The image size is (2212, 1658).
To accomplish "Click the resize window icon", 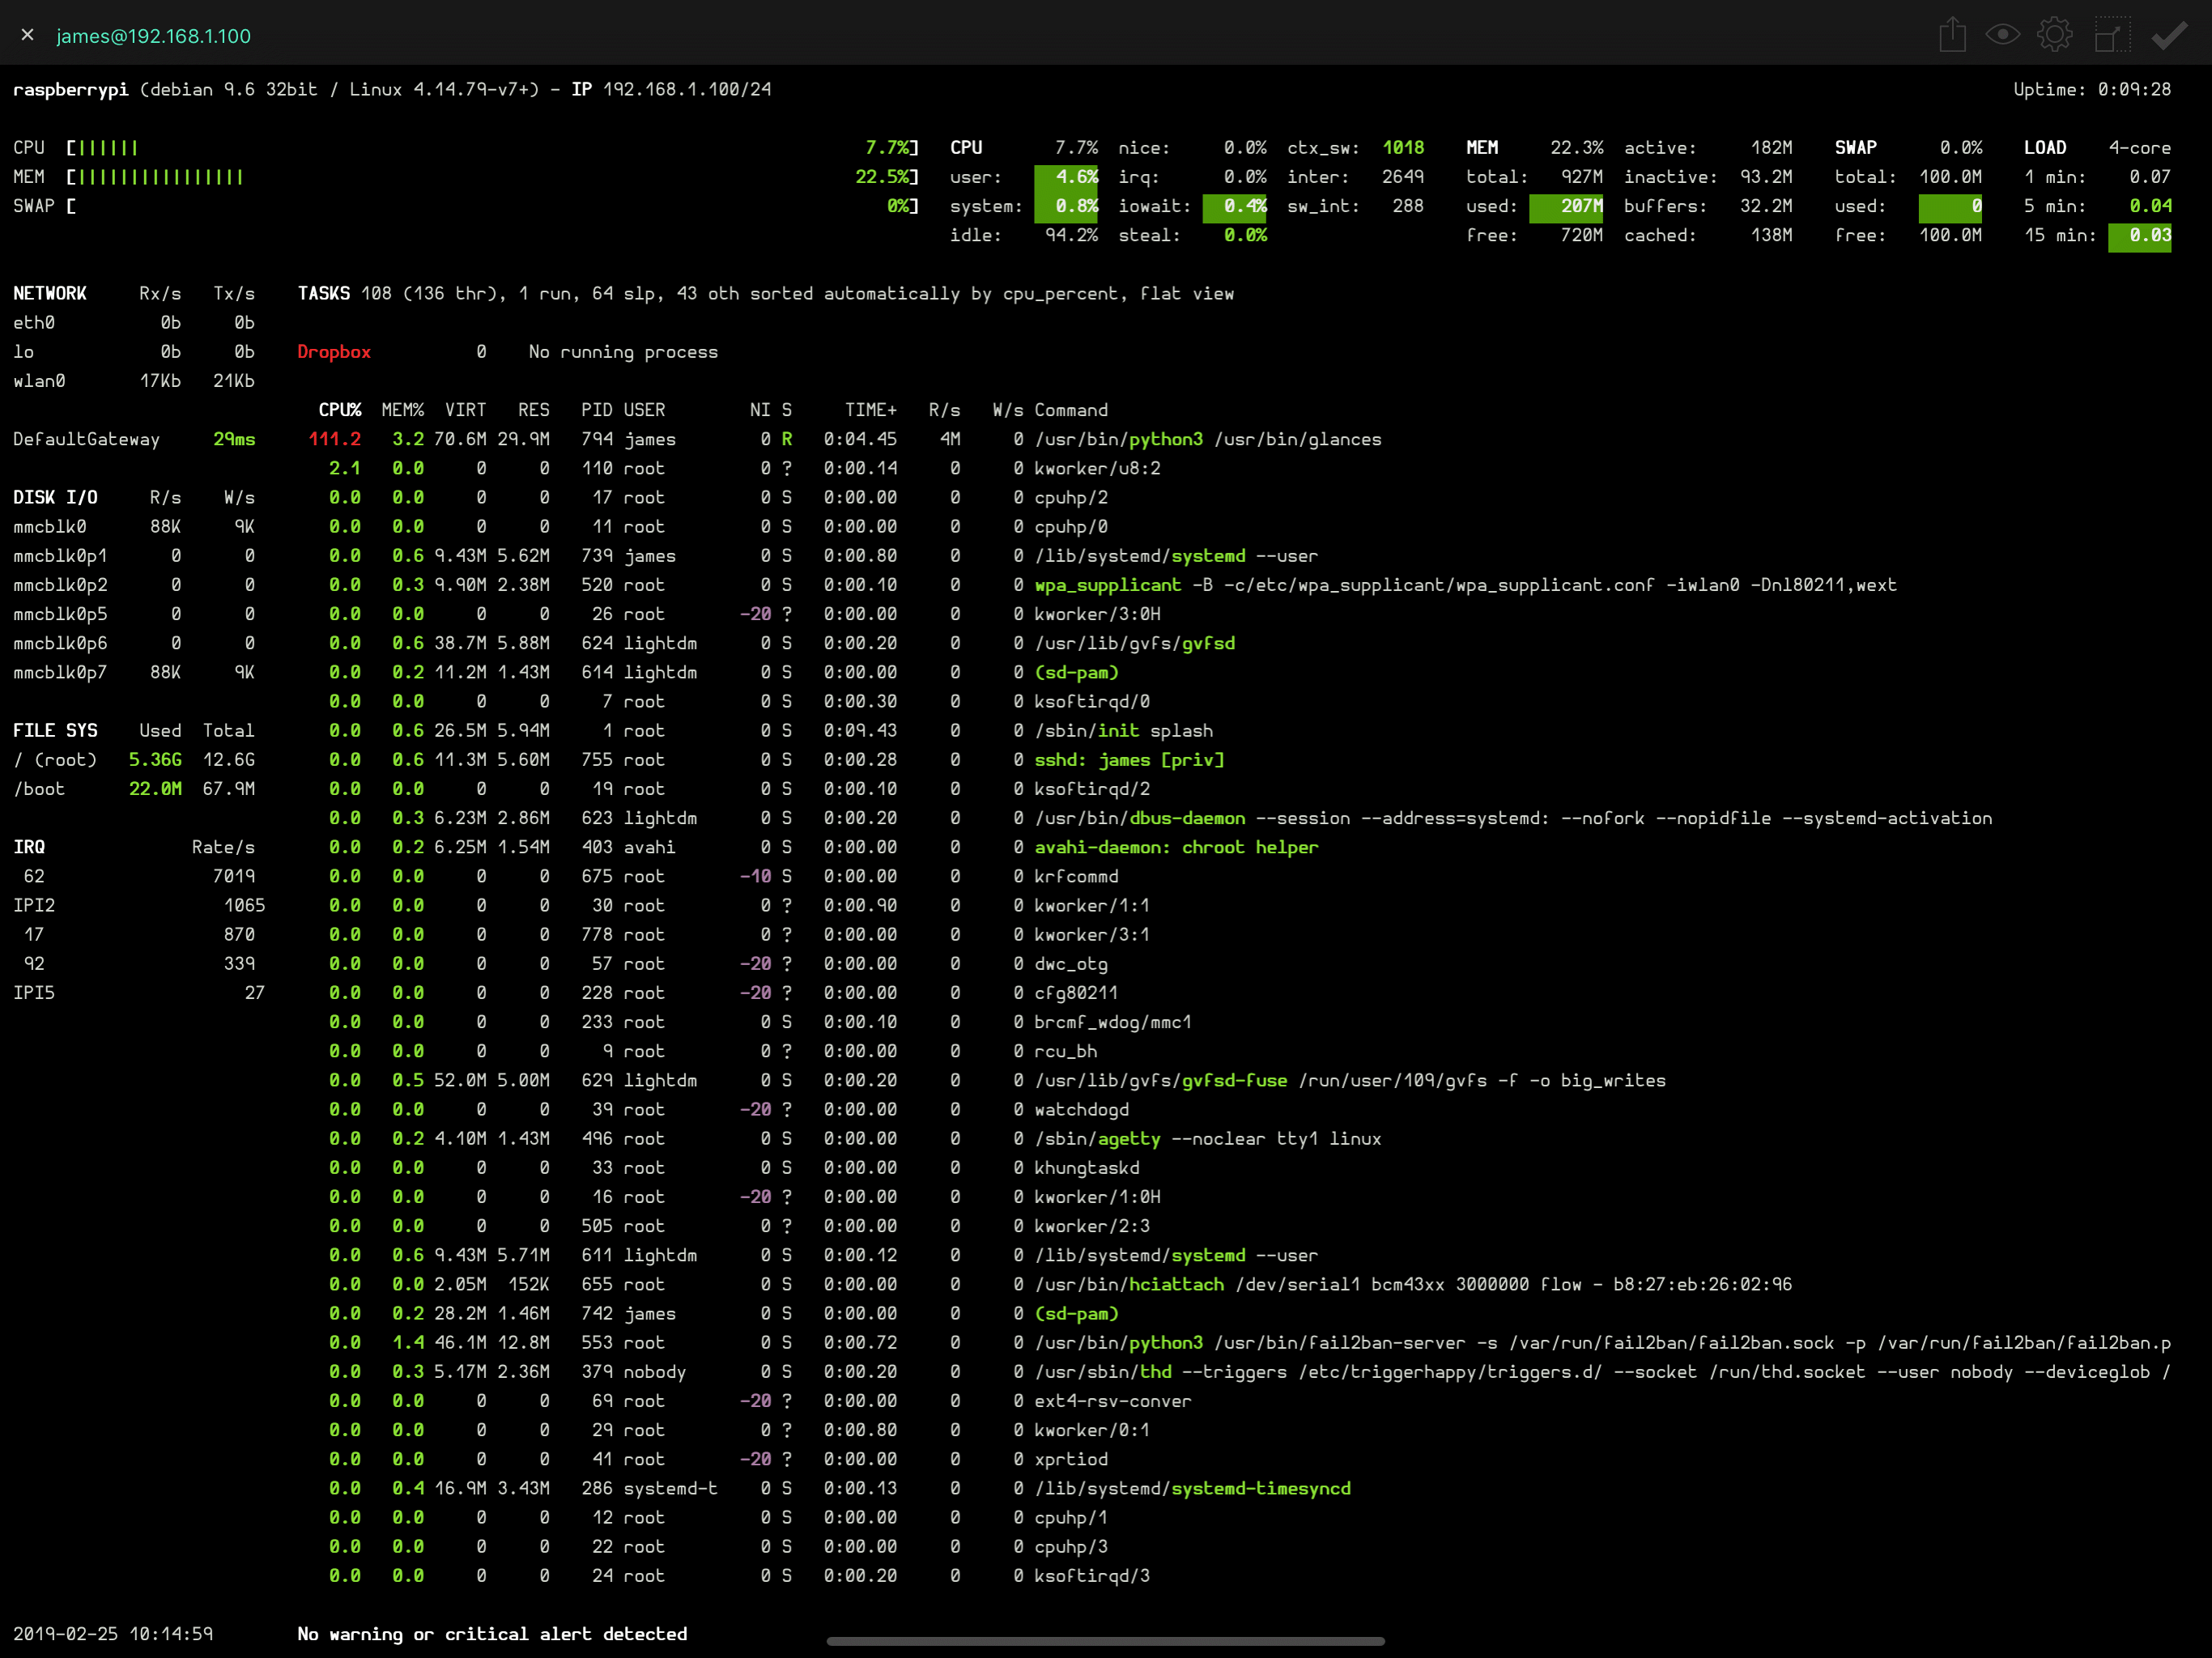I will click(2110, 35).
